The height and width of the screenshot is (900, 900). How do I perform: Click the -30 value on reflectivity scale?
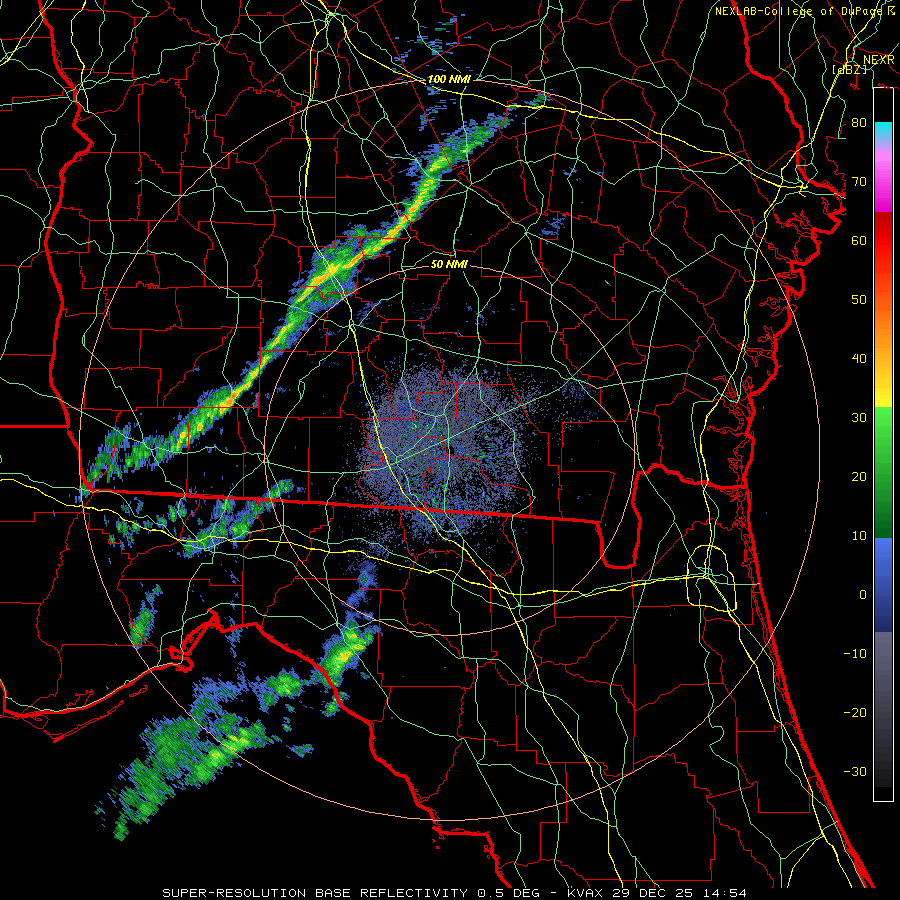click(855, 771)
